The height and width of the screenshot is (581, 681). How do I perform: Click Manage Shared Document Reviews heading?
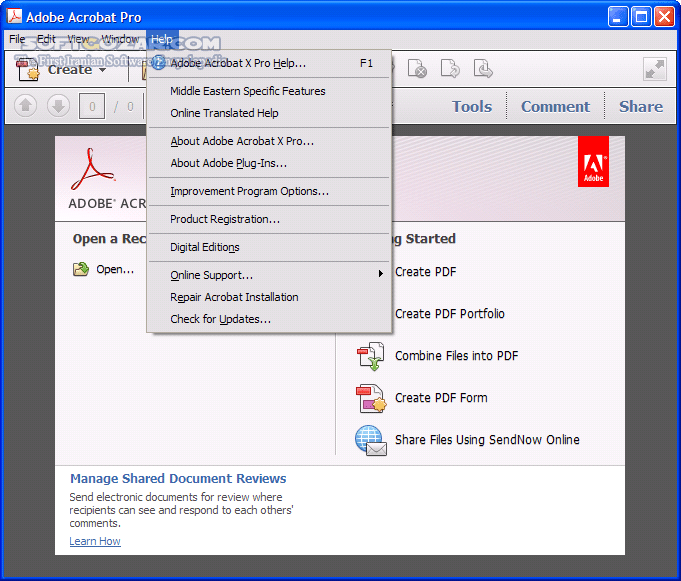click(x=178, y=479)
